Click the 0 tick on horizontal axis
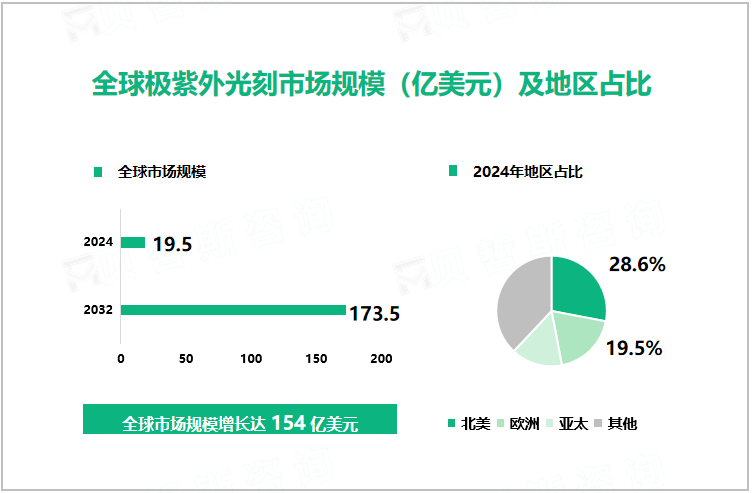 (121, 359)
